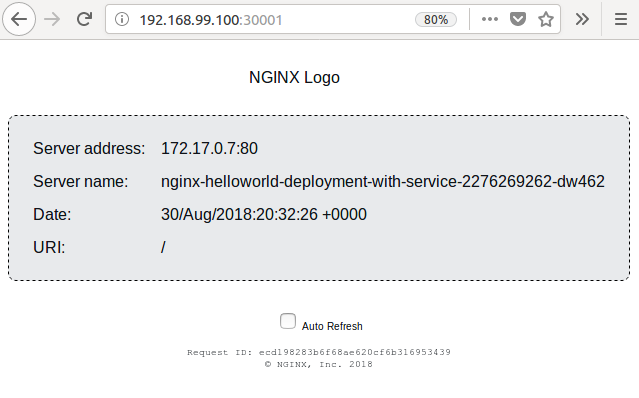Click the "Server address:" label
This screenshot has height=398, width=639.
89,148
